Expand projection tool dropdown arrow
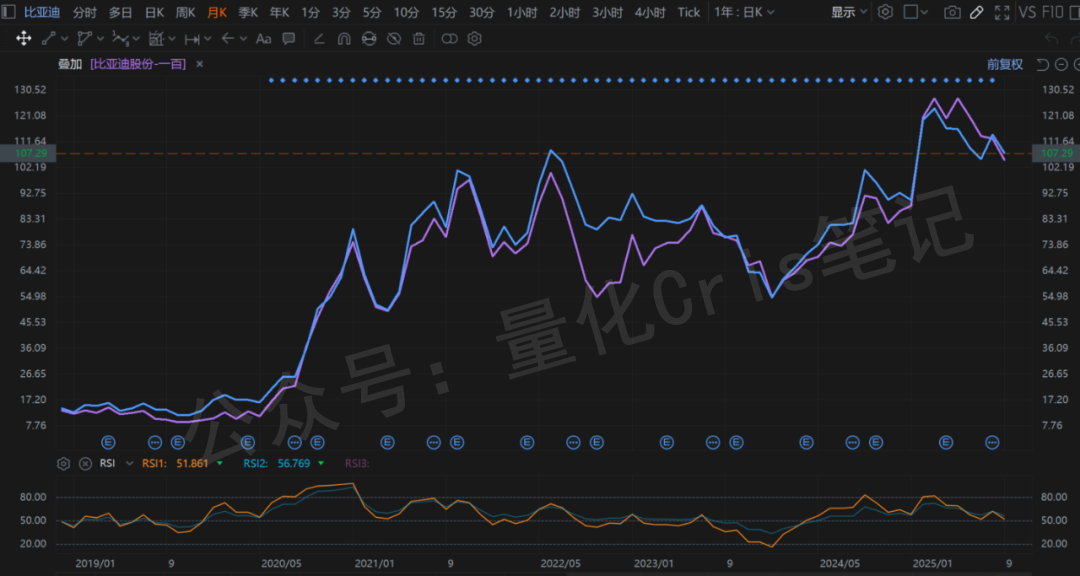Image resolution: width=1080 pixels, height=576 pixels. click(172, 39)
